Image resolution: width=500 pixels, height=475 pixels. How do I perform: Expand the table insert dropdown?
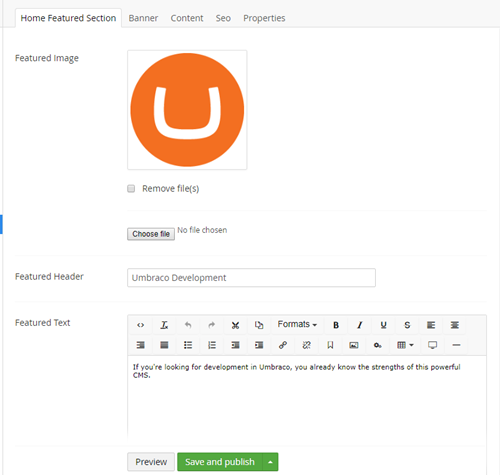pos(405,345)
